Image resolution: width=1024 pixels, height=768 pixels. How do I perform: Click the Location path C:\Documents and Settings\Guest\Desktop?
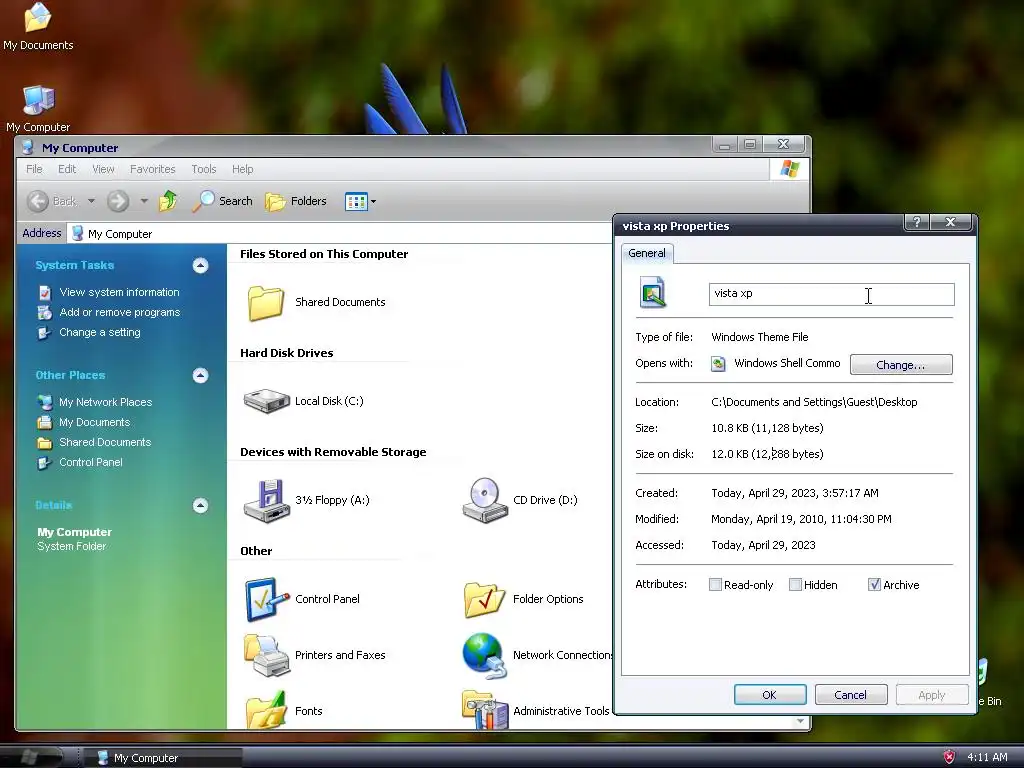pos(814,402)
